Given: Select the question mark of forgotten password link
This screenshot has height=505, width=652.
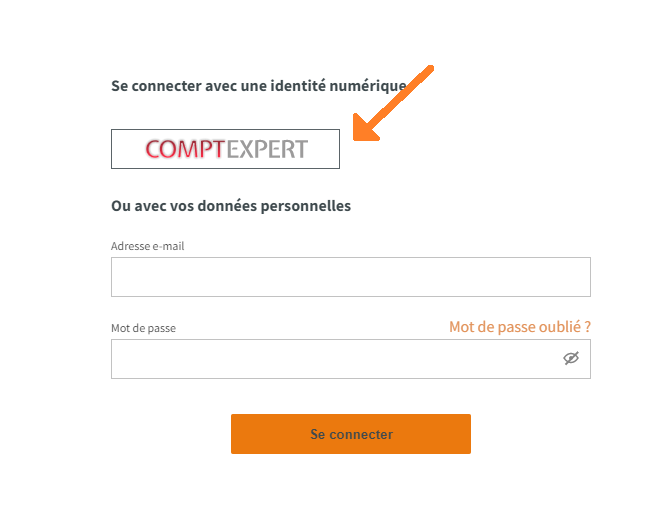Looking at the screenshot, I should 587,327.
